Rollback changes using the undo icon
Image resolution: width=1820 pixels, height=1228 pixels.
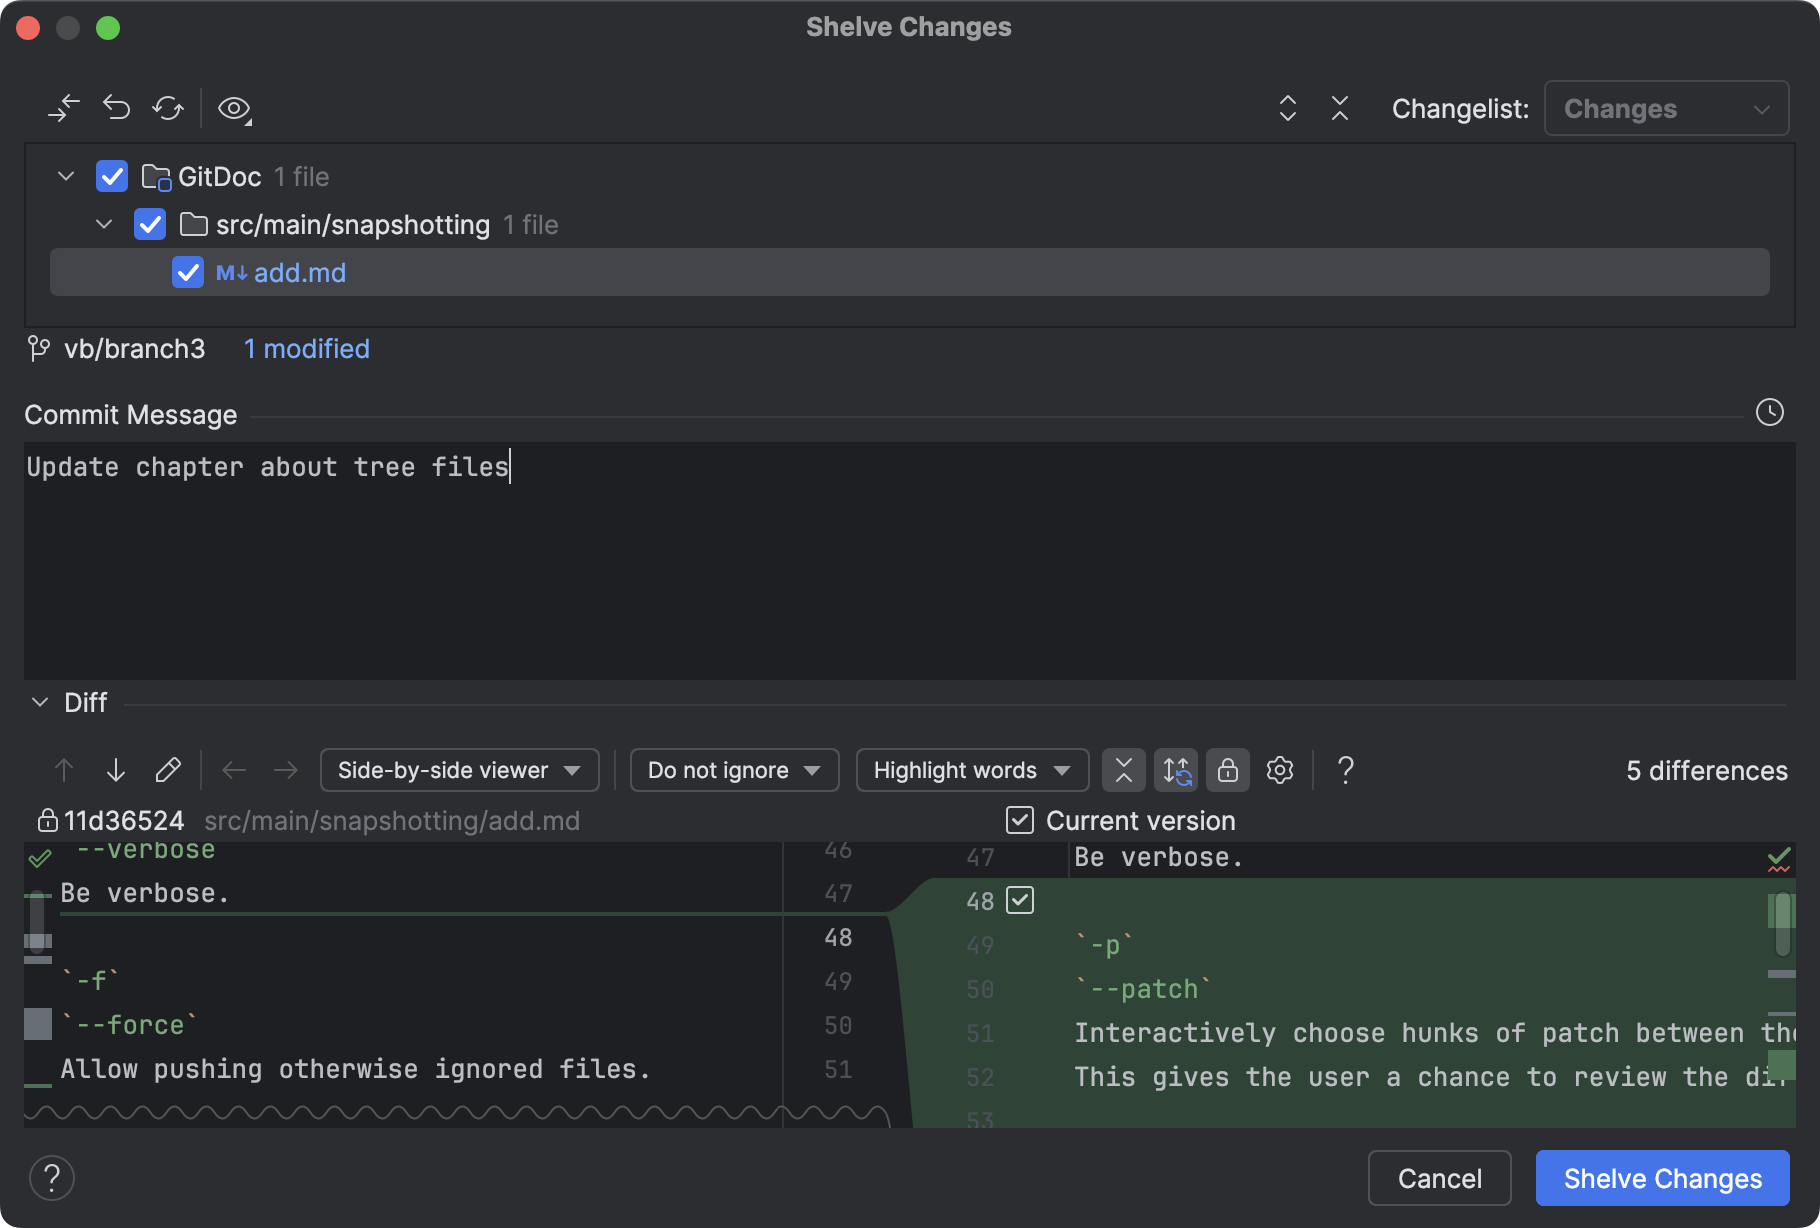point(117,107)
